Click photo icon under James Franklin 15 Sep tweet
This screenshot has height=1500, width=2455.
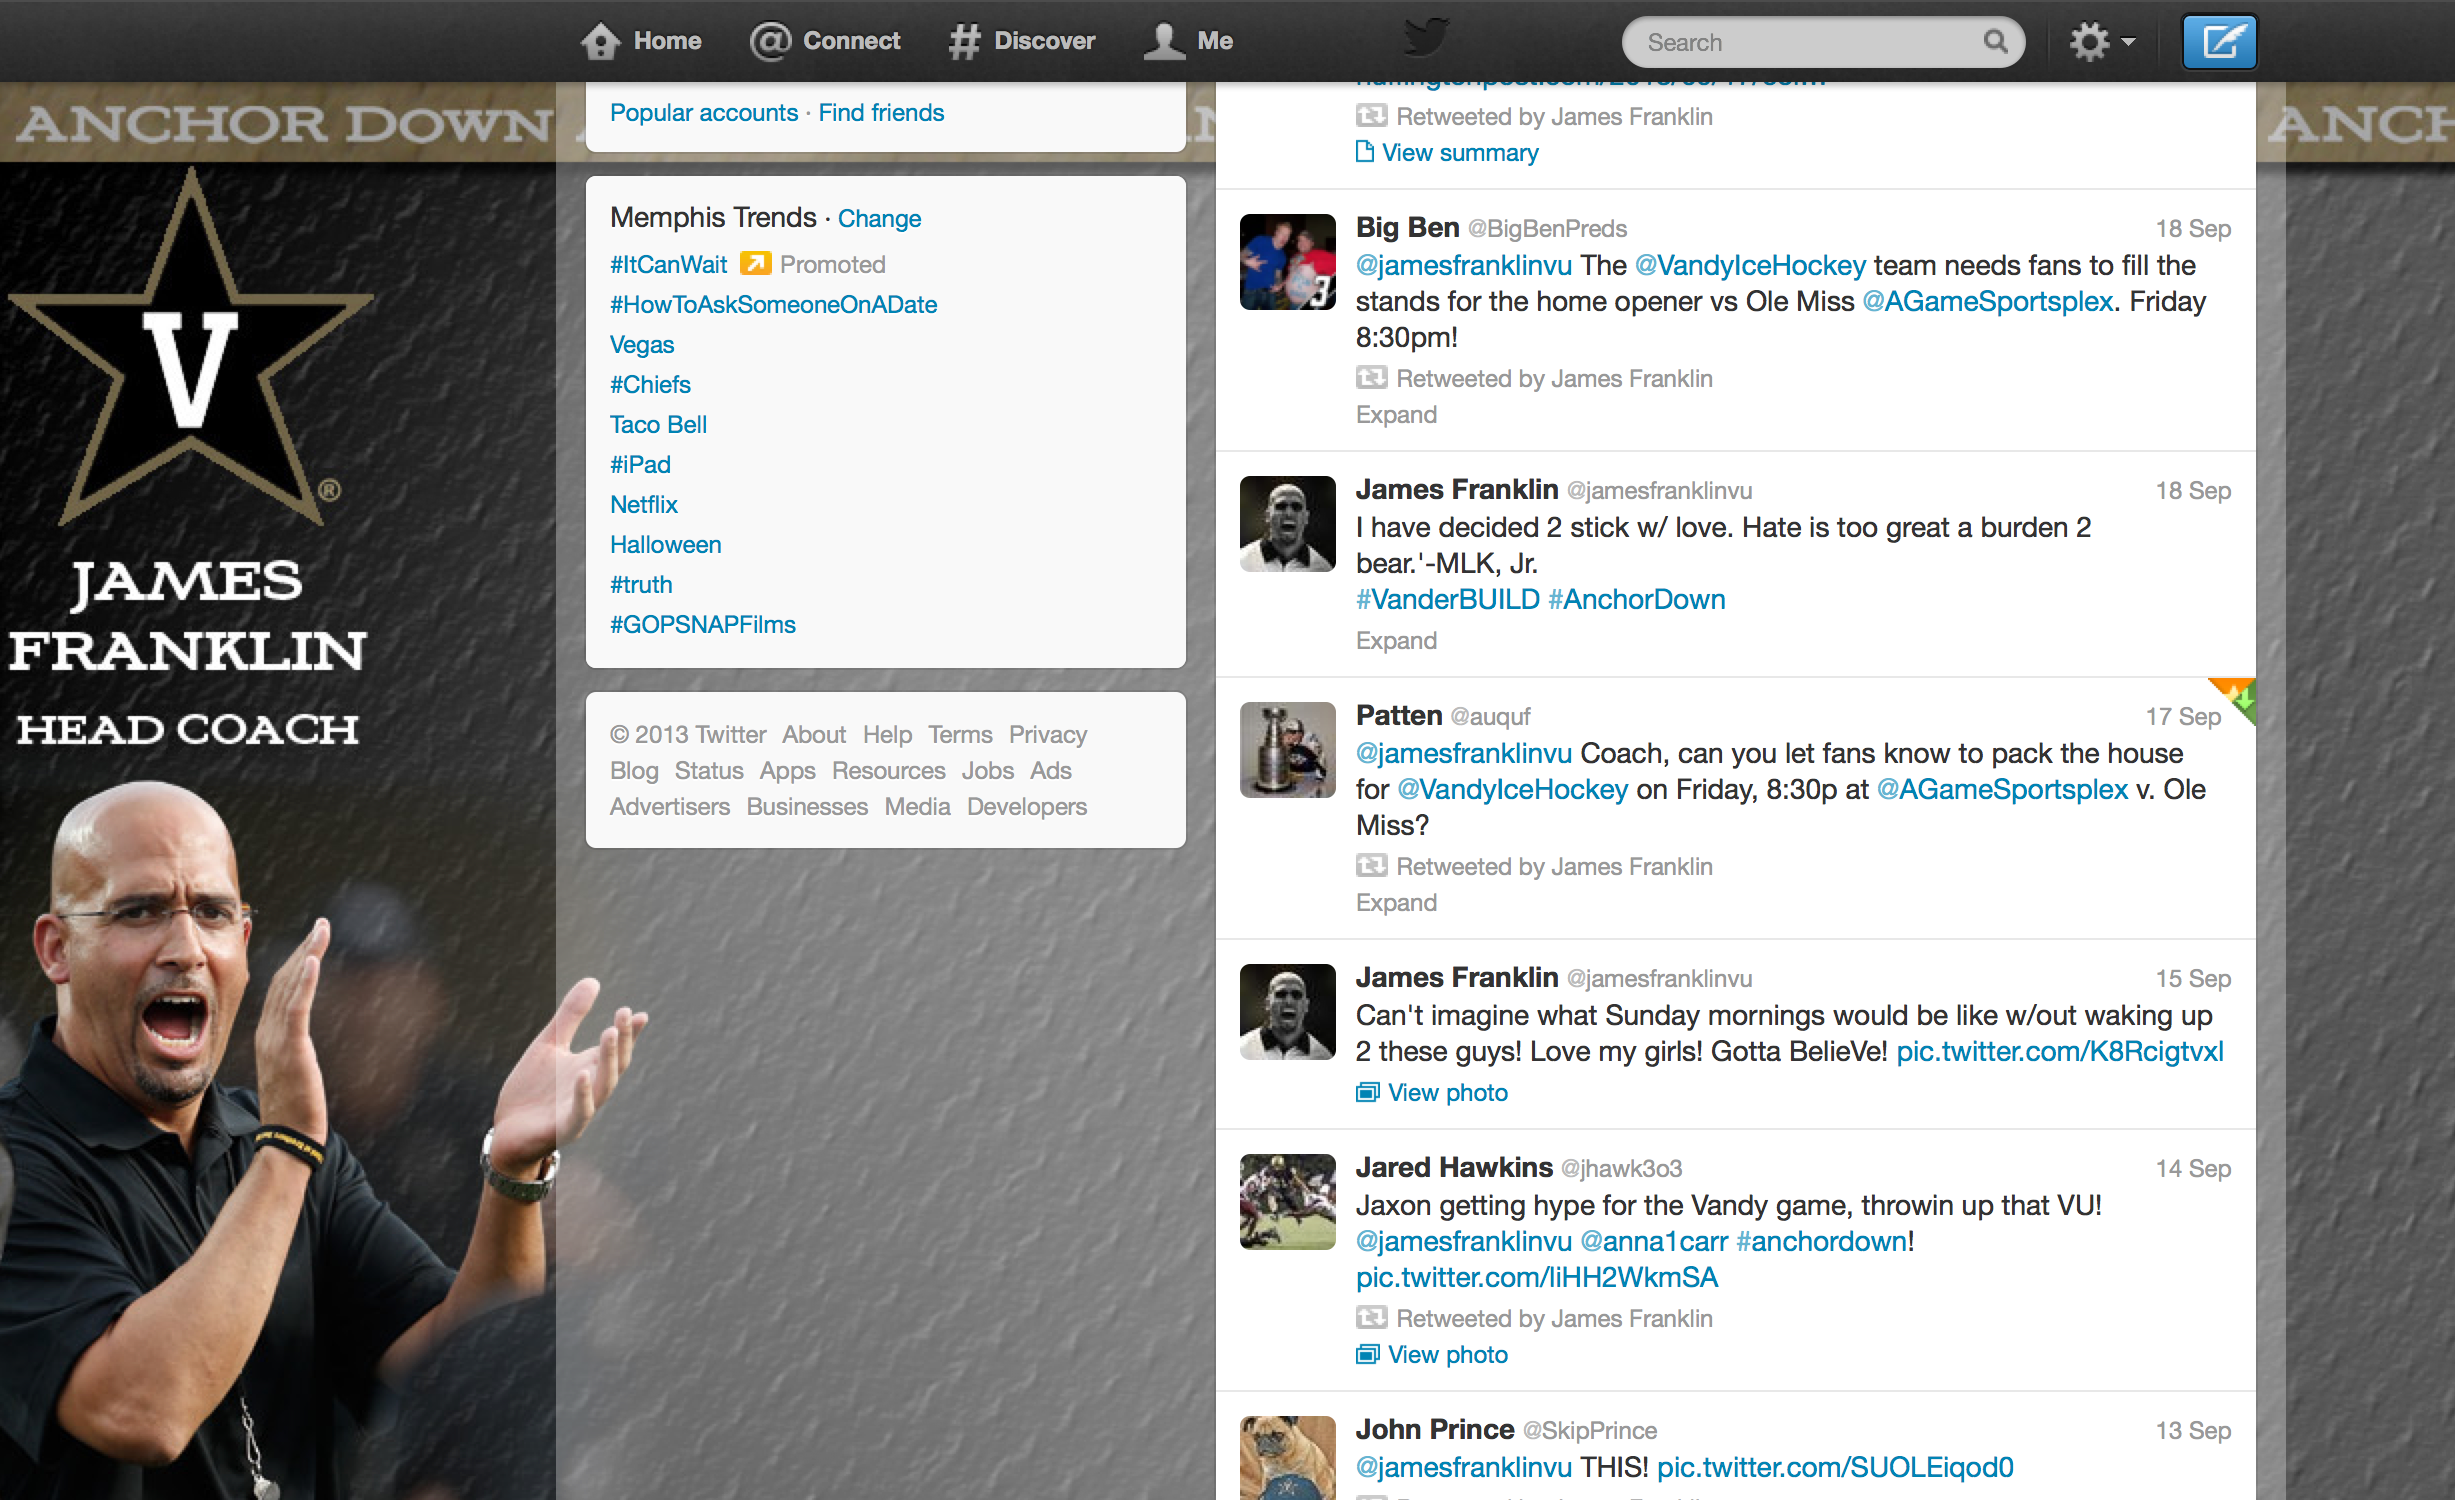1367,1092
